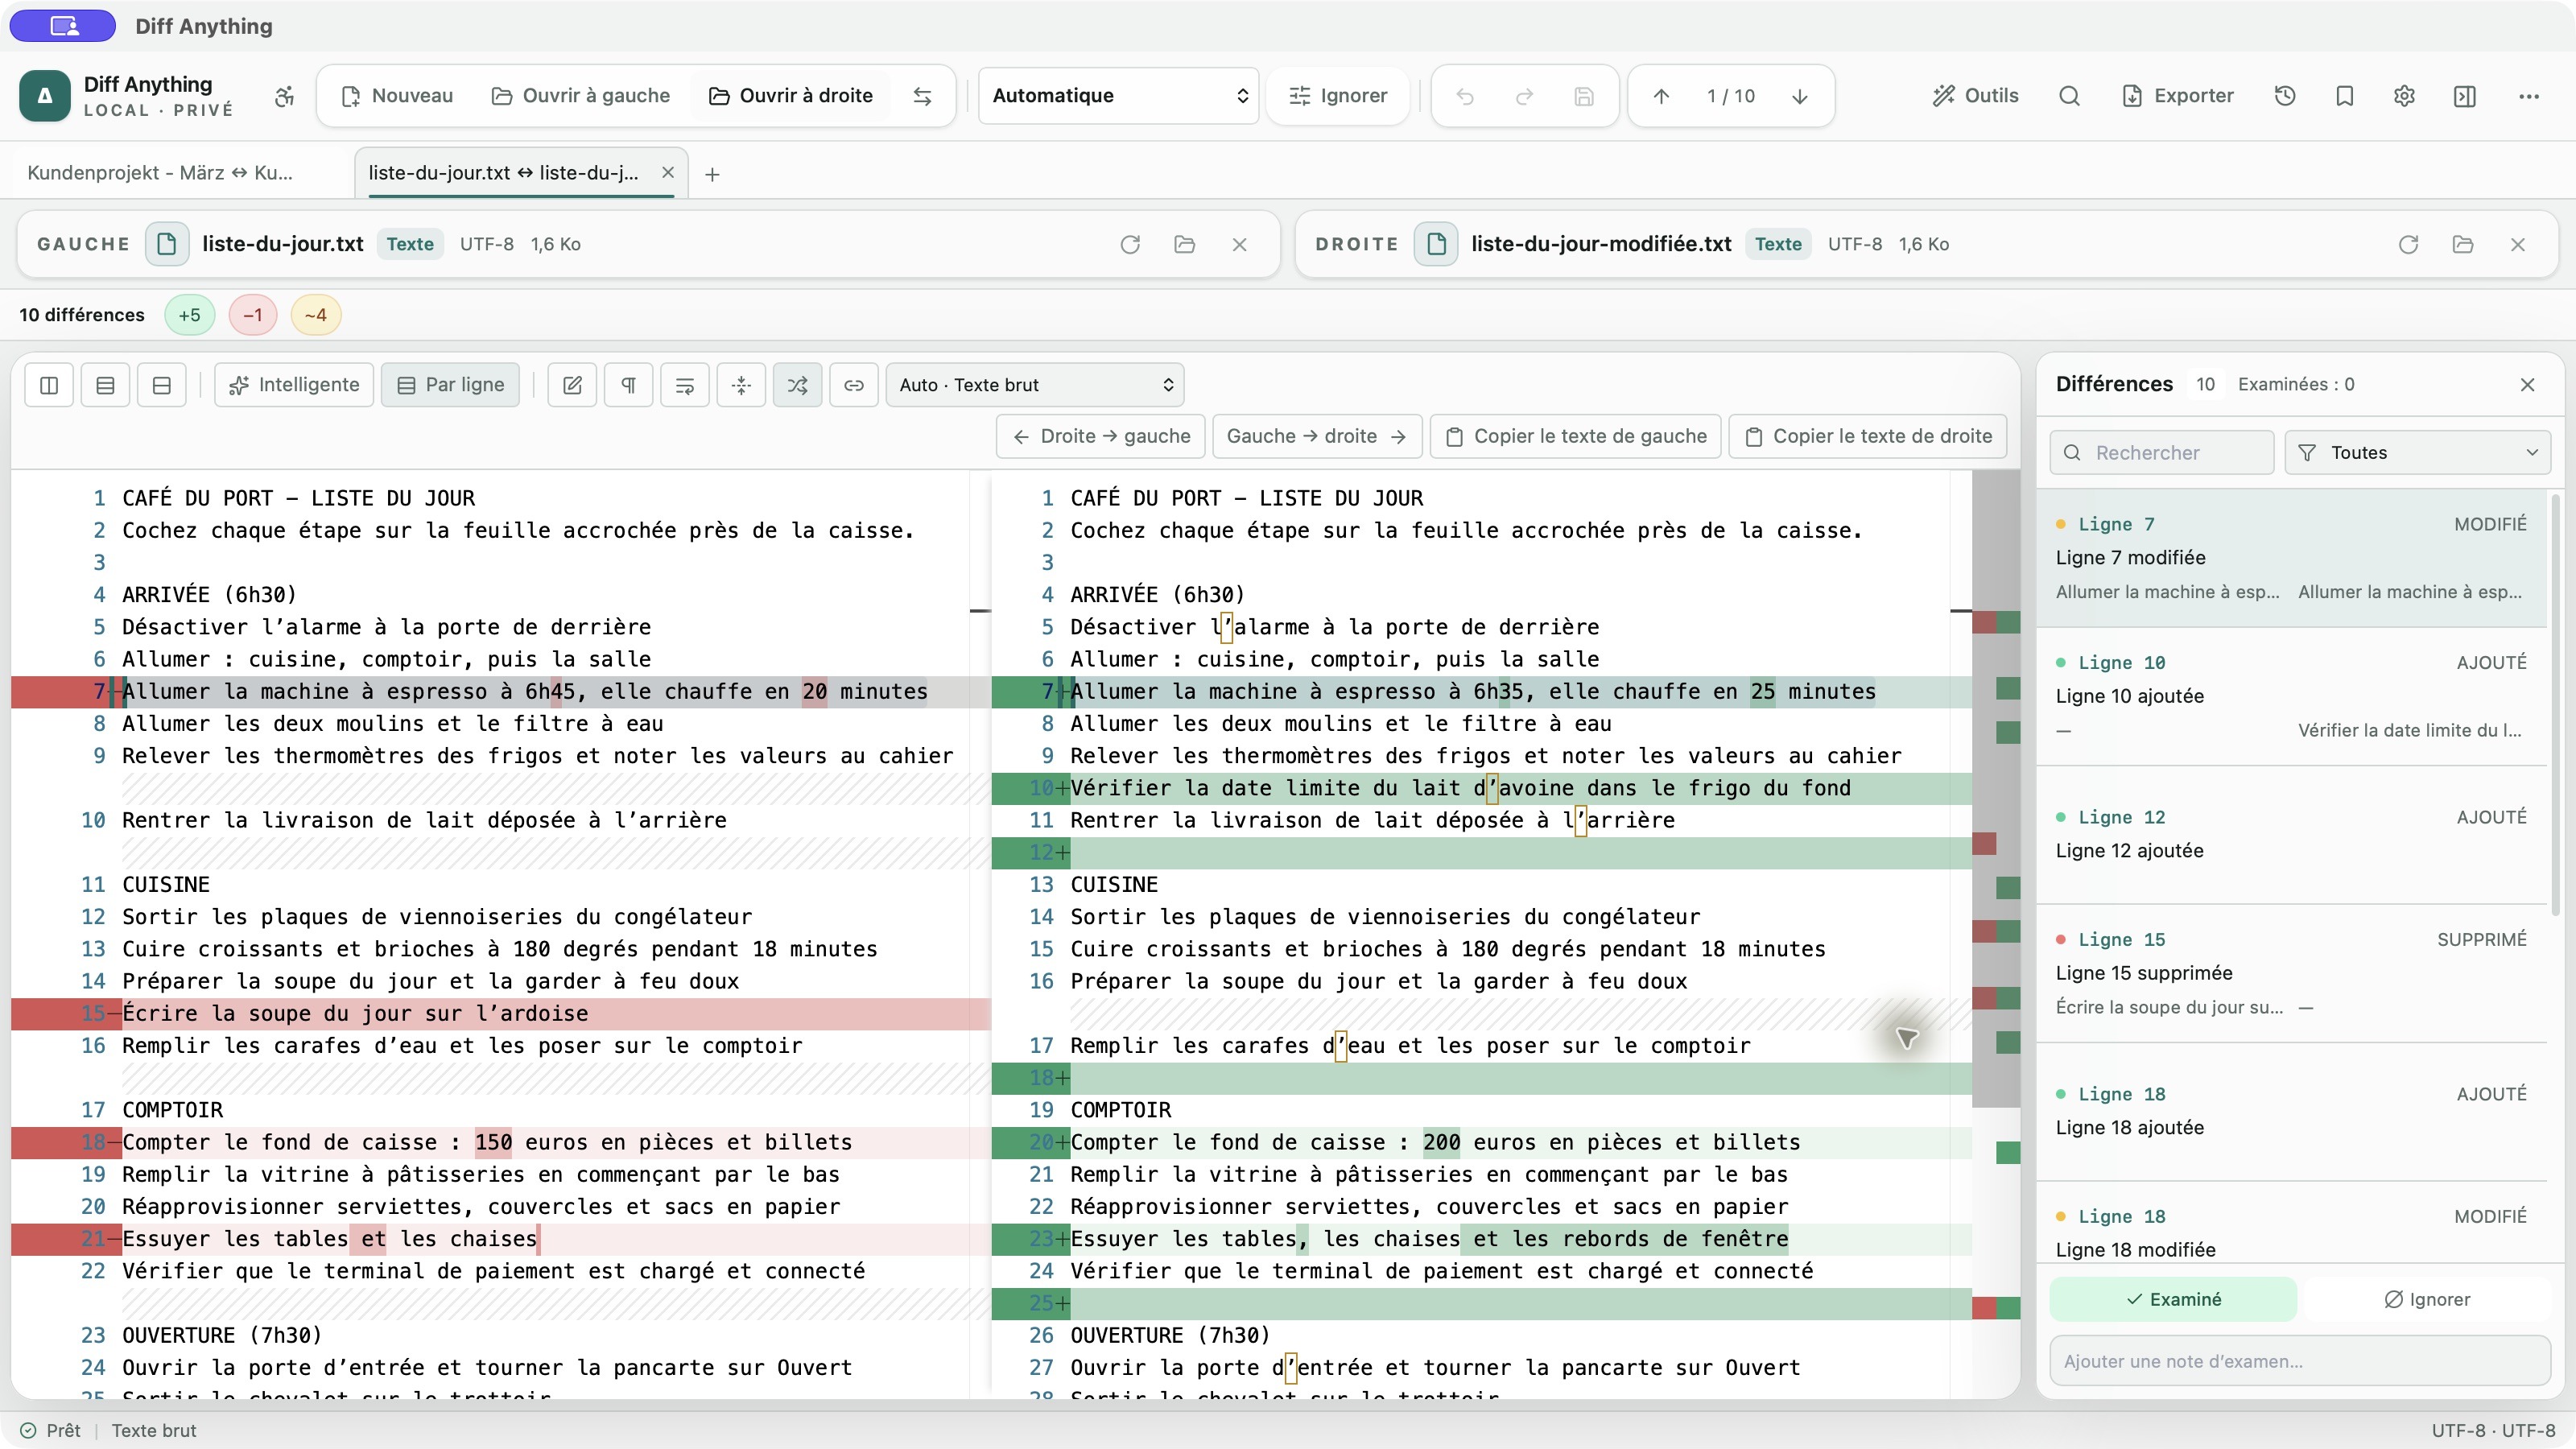Click Ignorer in the review panel
The width and height of the screenshot is (2576, 1449).
pyautogui.click(x=2427, y=1300)
